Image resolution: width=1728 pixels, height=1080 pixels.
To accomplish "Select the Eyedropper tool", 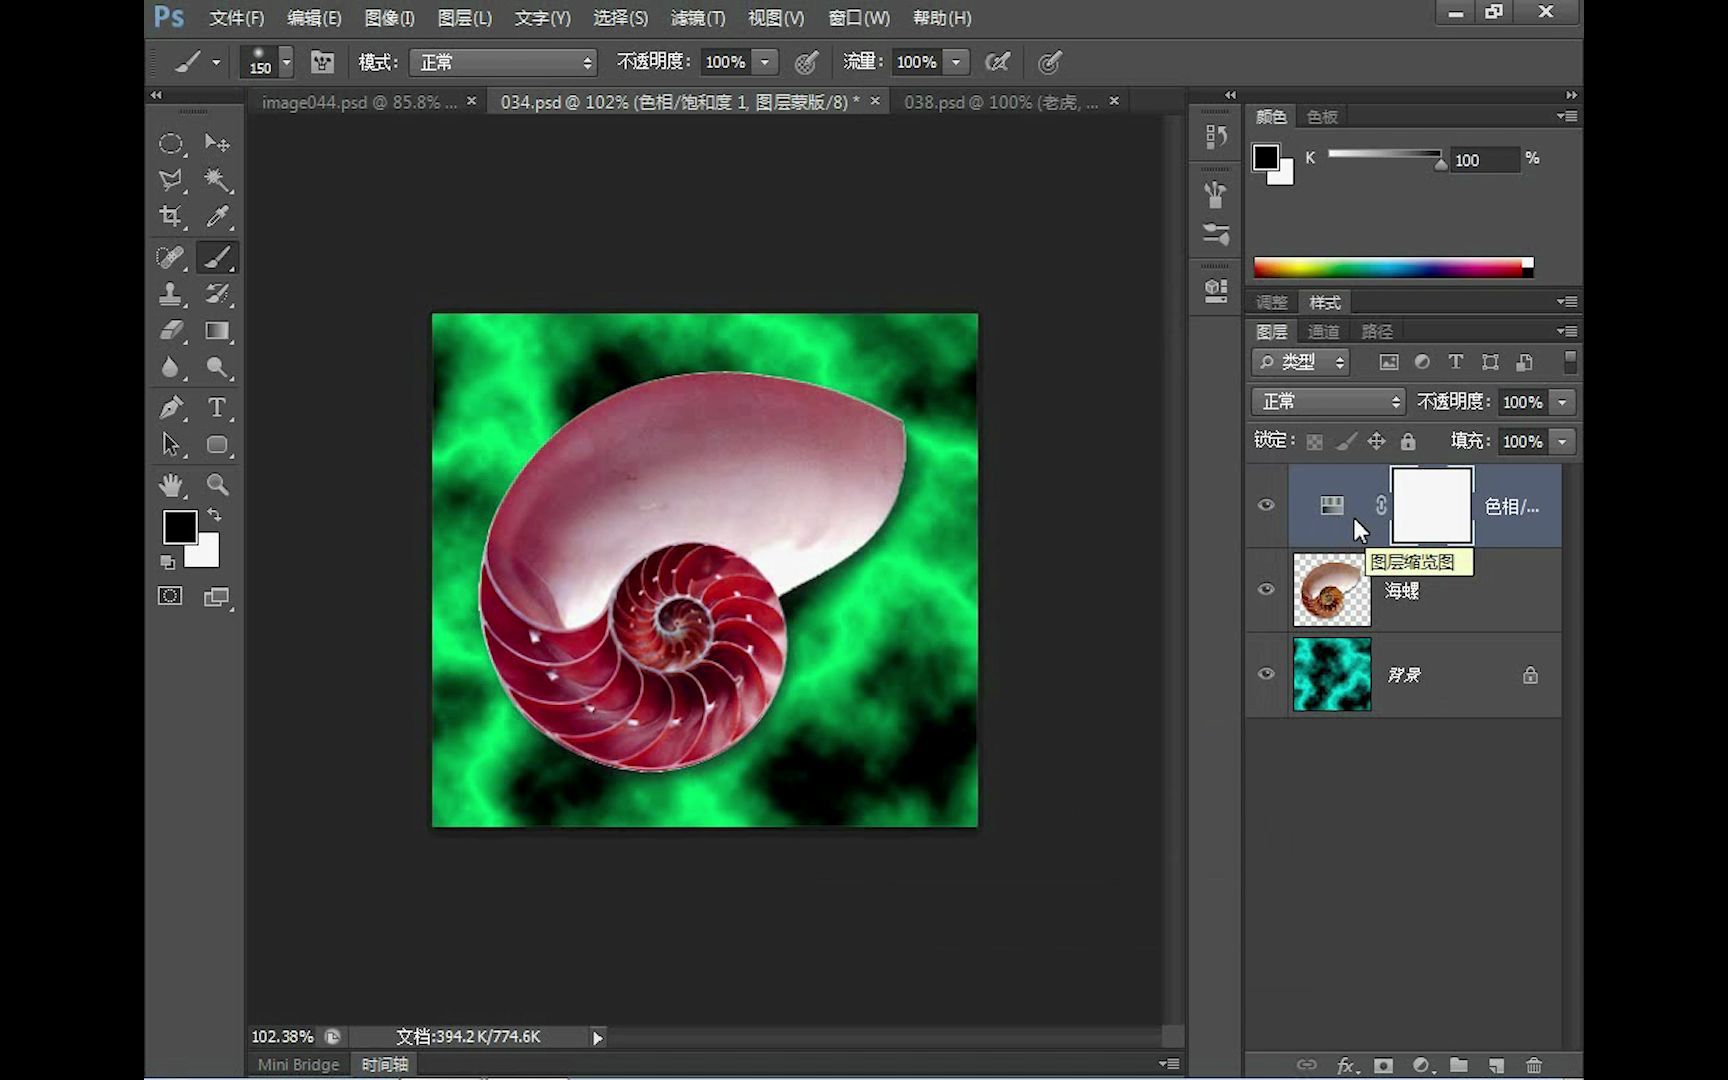I will tap(217, 217).
